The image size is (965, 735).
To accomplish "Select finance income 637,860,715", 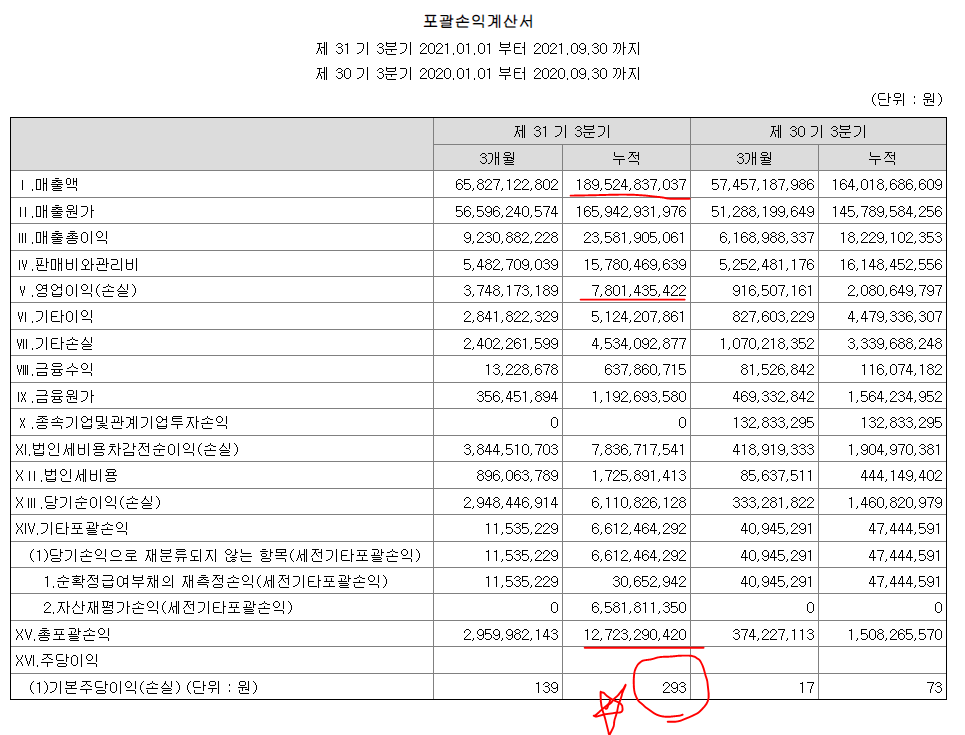I will point(646,370).
